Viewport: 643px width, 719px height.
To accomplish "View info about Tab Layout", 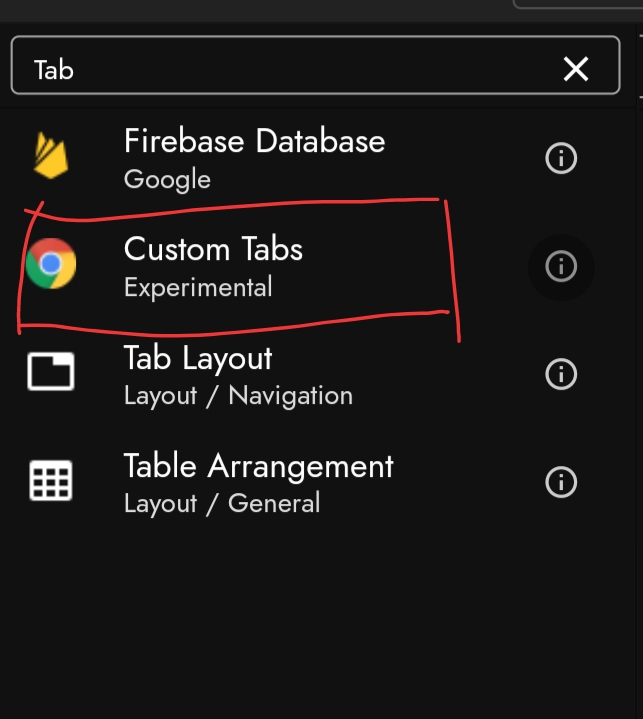I will (561, 374).
